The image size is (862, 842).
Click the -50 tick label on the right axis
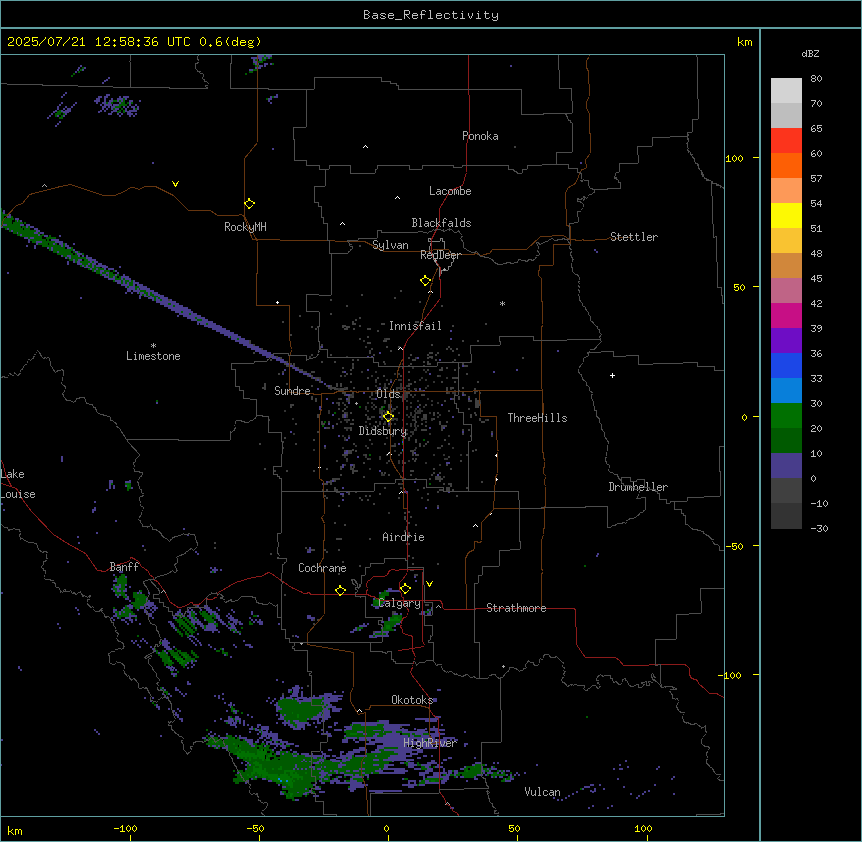[734, 546]
